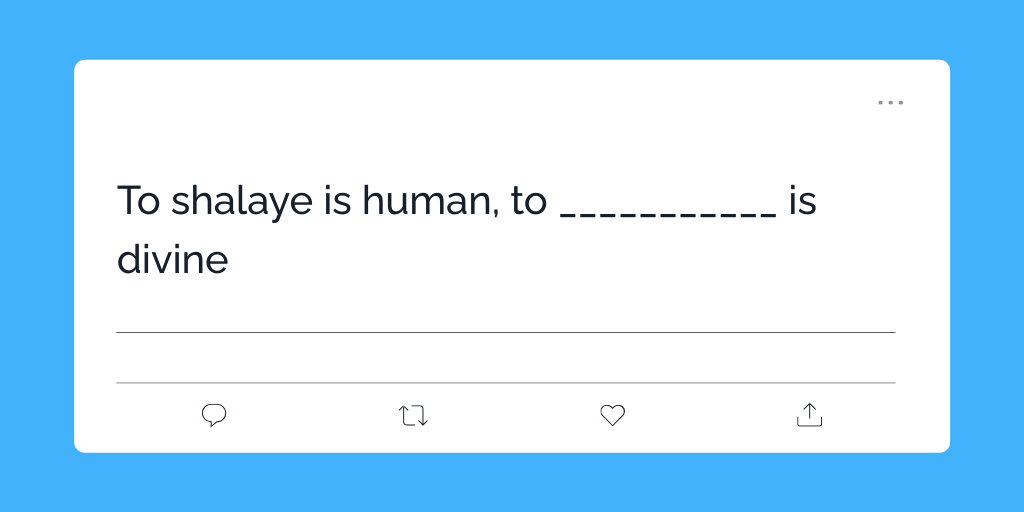The width and height of the screenshot is (1024, 512).
Task: Click the upper horizontal divider line
Action: (x=505, y=332)
